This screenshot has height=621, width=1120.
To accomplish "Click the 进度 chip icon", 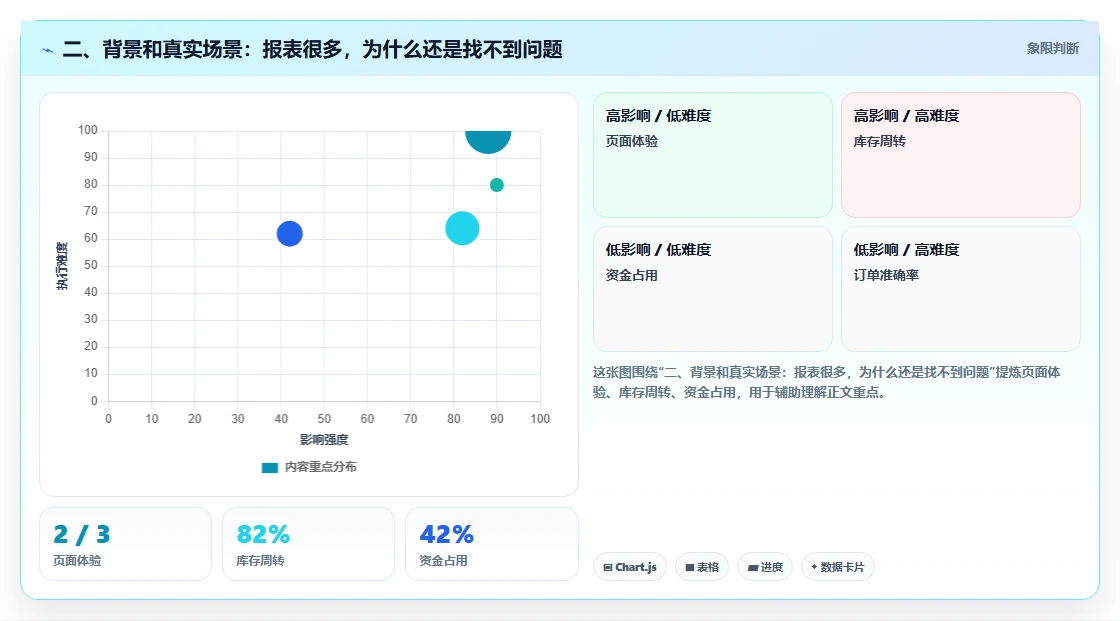I will [753, 567].
